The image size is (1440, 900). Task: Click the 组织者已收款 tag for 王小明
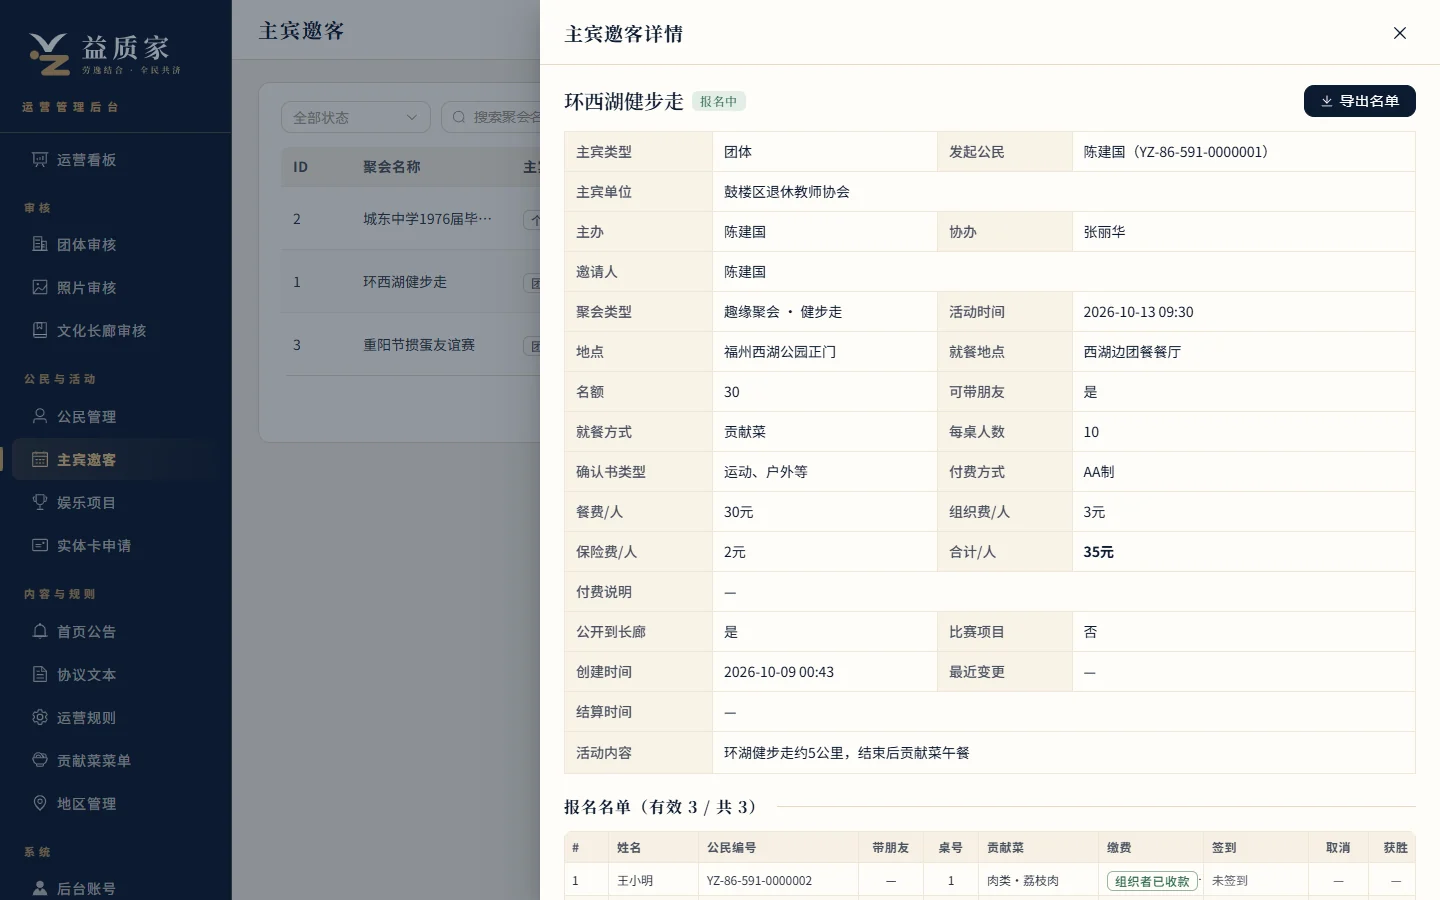1152,881
